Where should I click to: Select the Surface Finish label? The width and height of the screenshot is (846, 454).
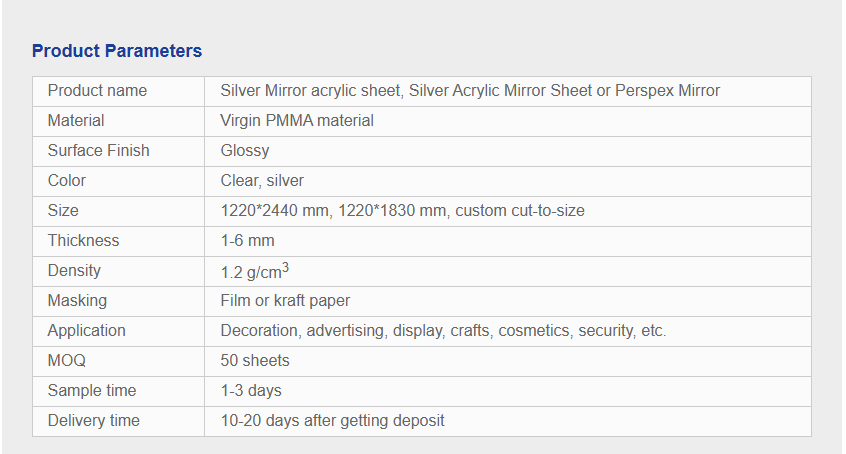coord(98,151)
